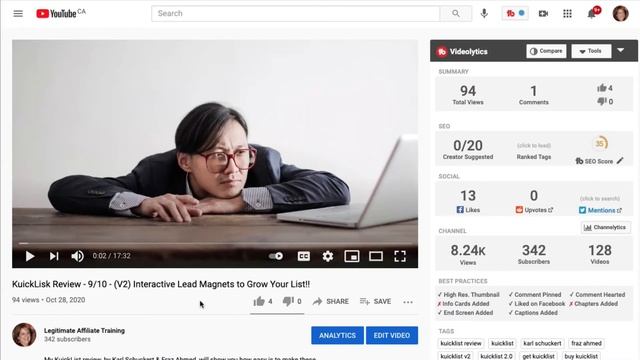Image resolution: width=640 pixels, height=360 pixels.
Task: Click the video progress bar
Action: click(x=215, y=244)
